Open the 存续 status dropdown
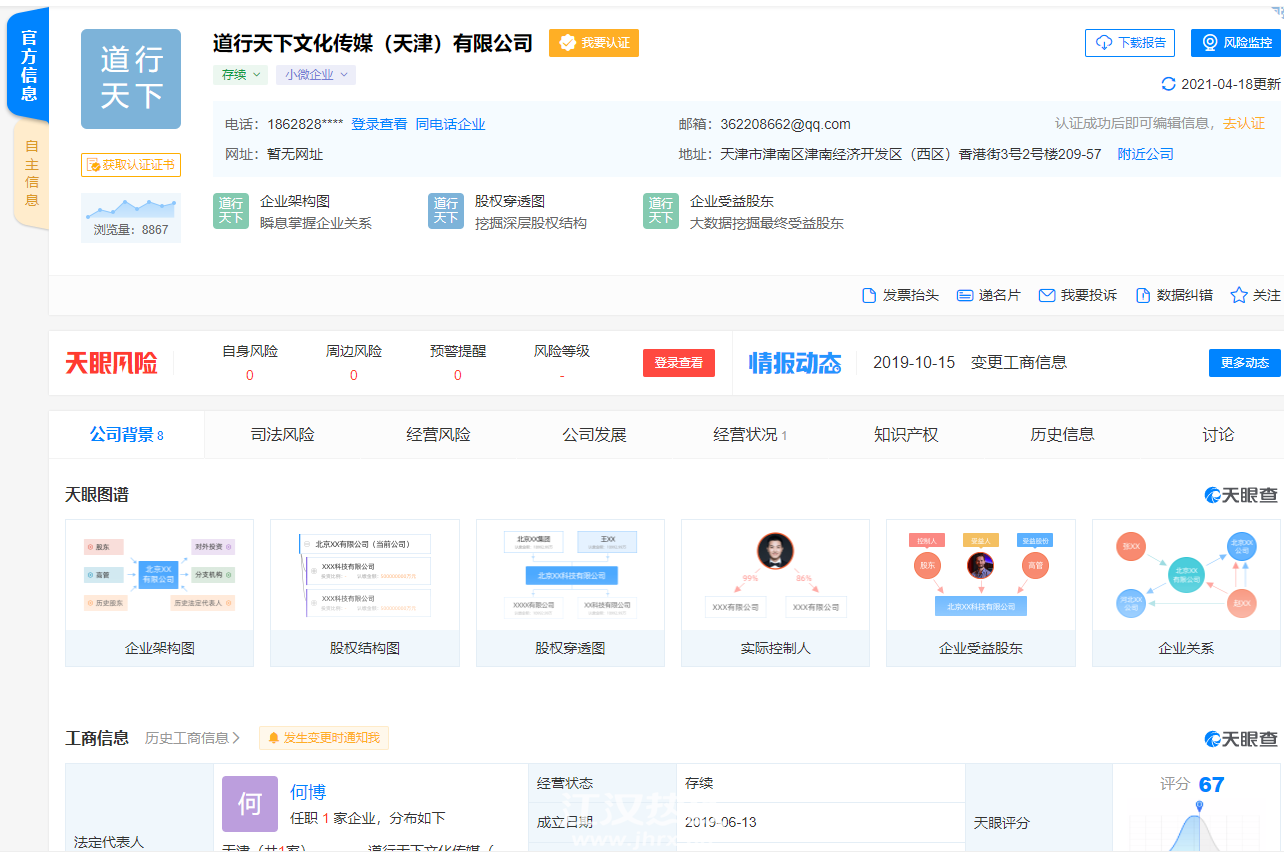This screenshot has height=855, width=1284. [x=240, y=74]
